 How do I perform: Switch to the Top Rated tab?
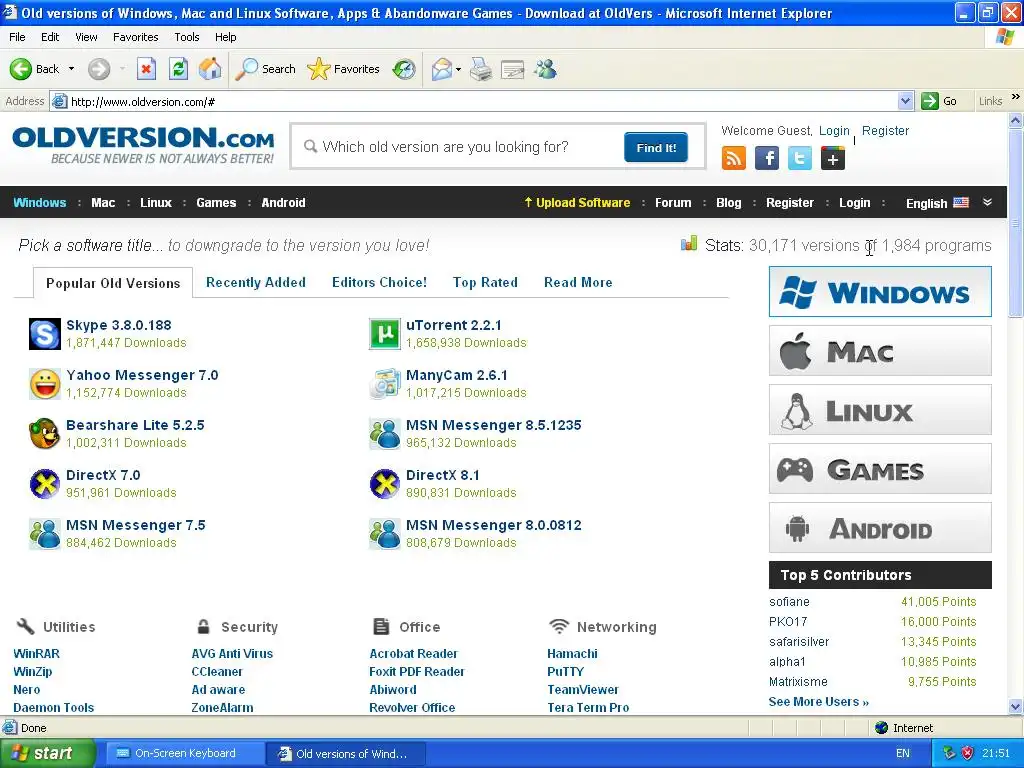(485, 282)
